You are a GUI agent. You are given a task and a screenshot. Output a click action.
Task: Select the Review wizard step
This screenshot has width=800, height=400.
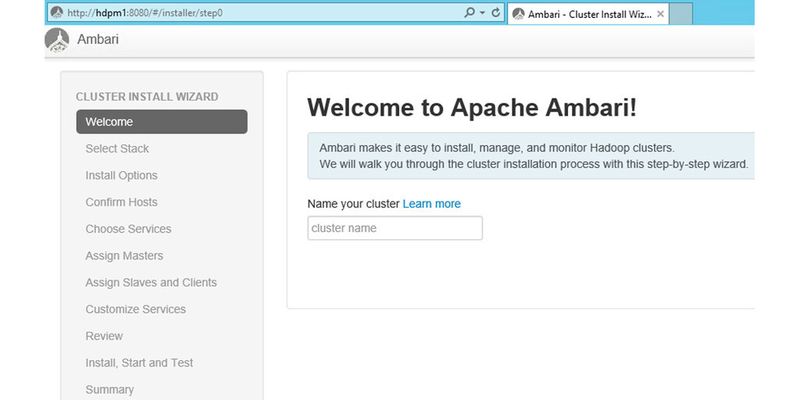(x=104, y=336)
